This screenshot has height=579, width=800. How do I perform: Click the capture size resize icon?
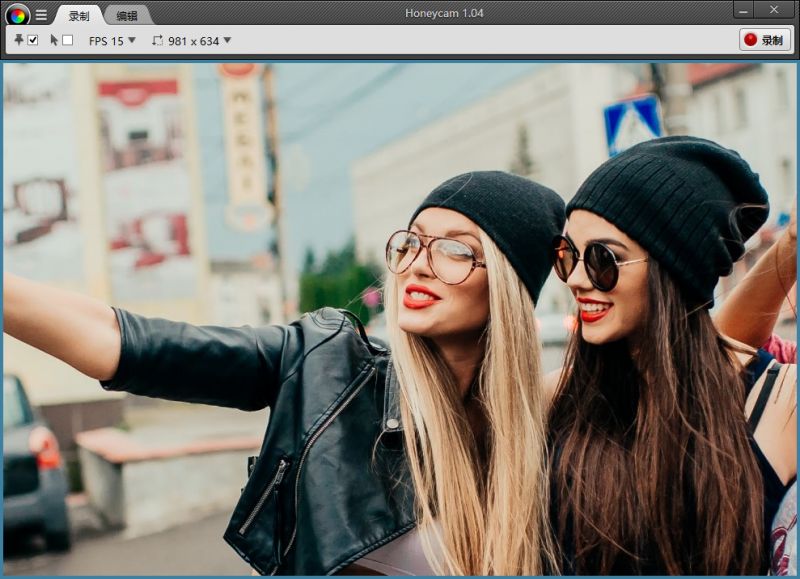(157, 41)
